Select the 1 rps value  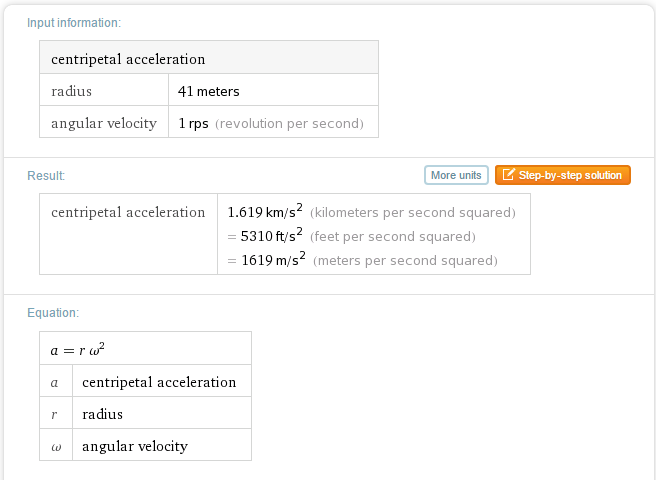193,124
